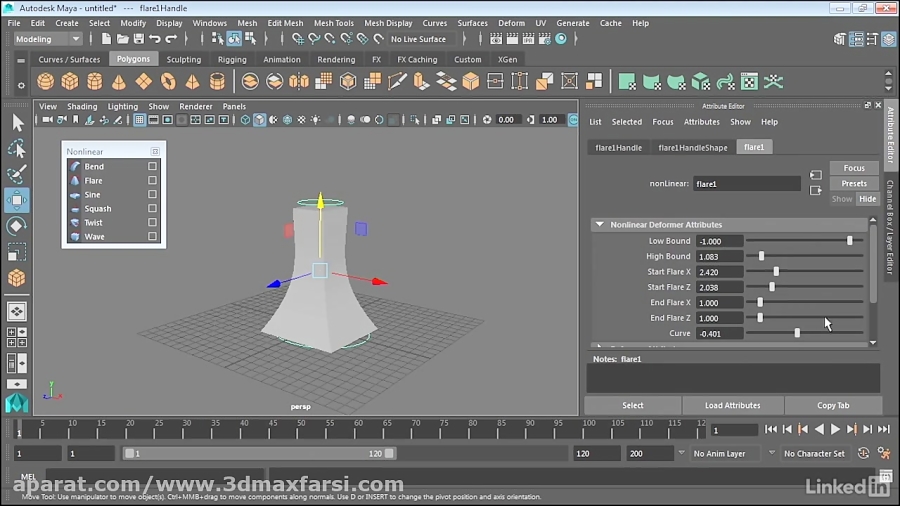Screen dimensions: 900x506
Task: Open the Bend options box
Action: pos(152,166)
